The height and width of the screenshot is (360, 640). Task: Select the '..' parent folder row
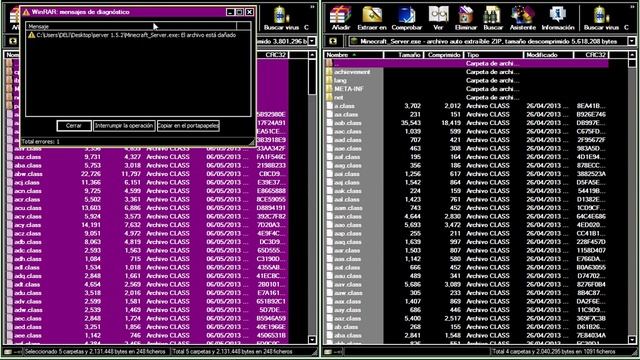click(467, 63)
